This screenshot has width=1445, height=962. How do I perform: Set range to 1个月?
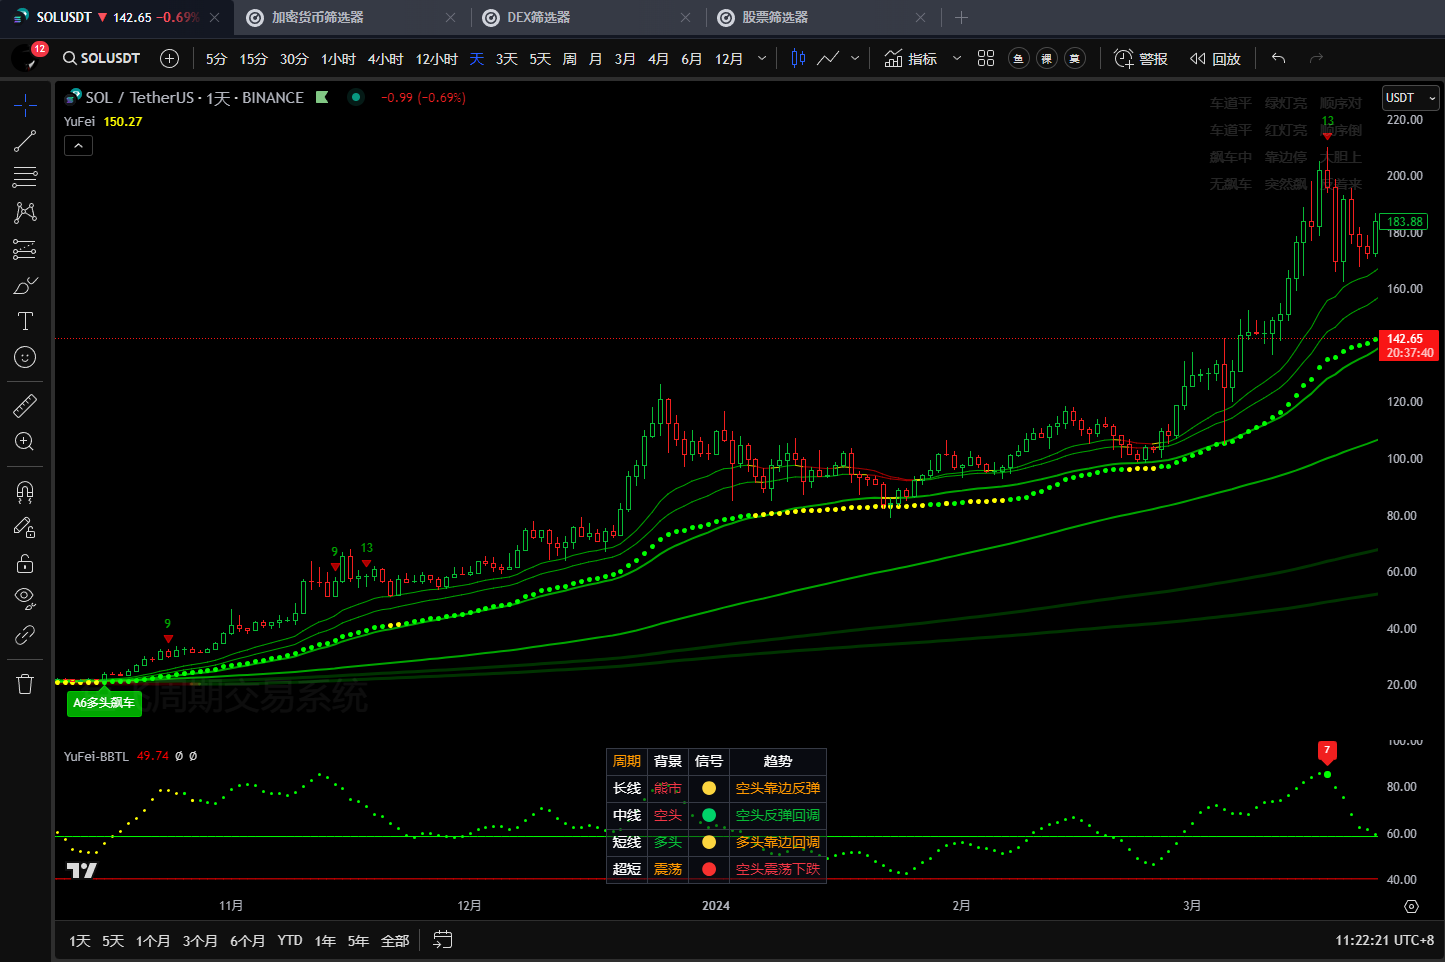[153, 941]
